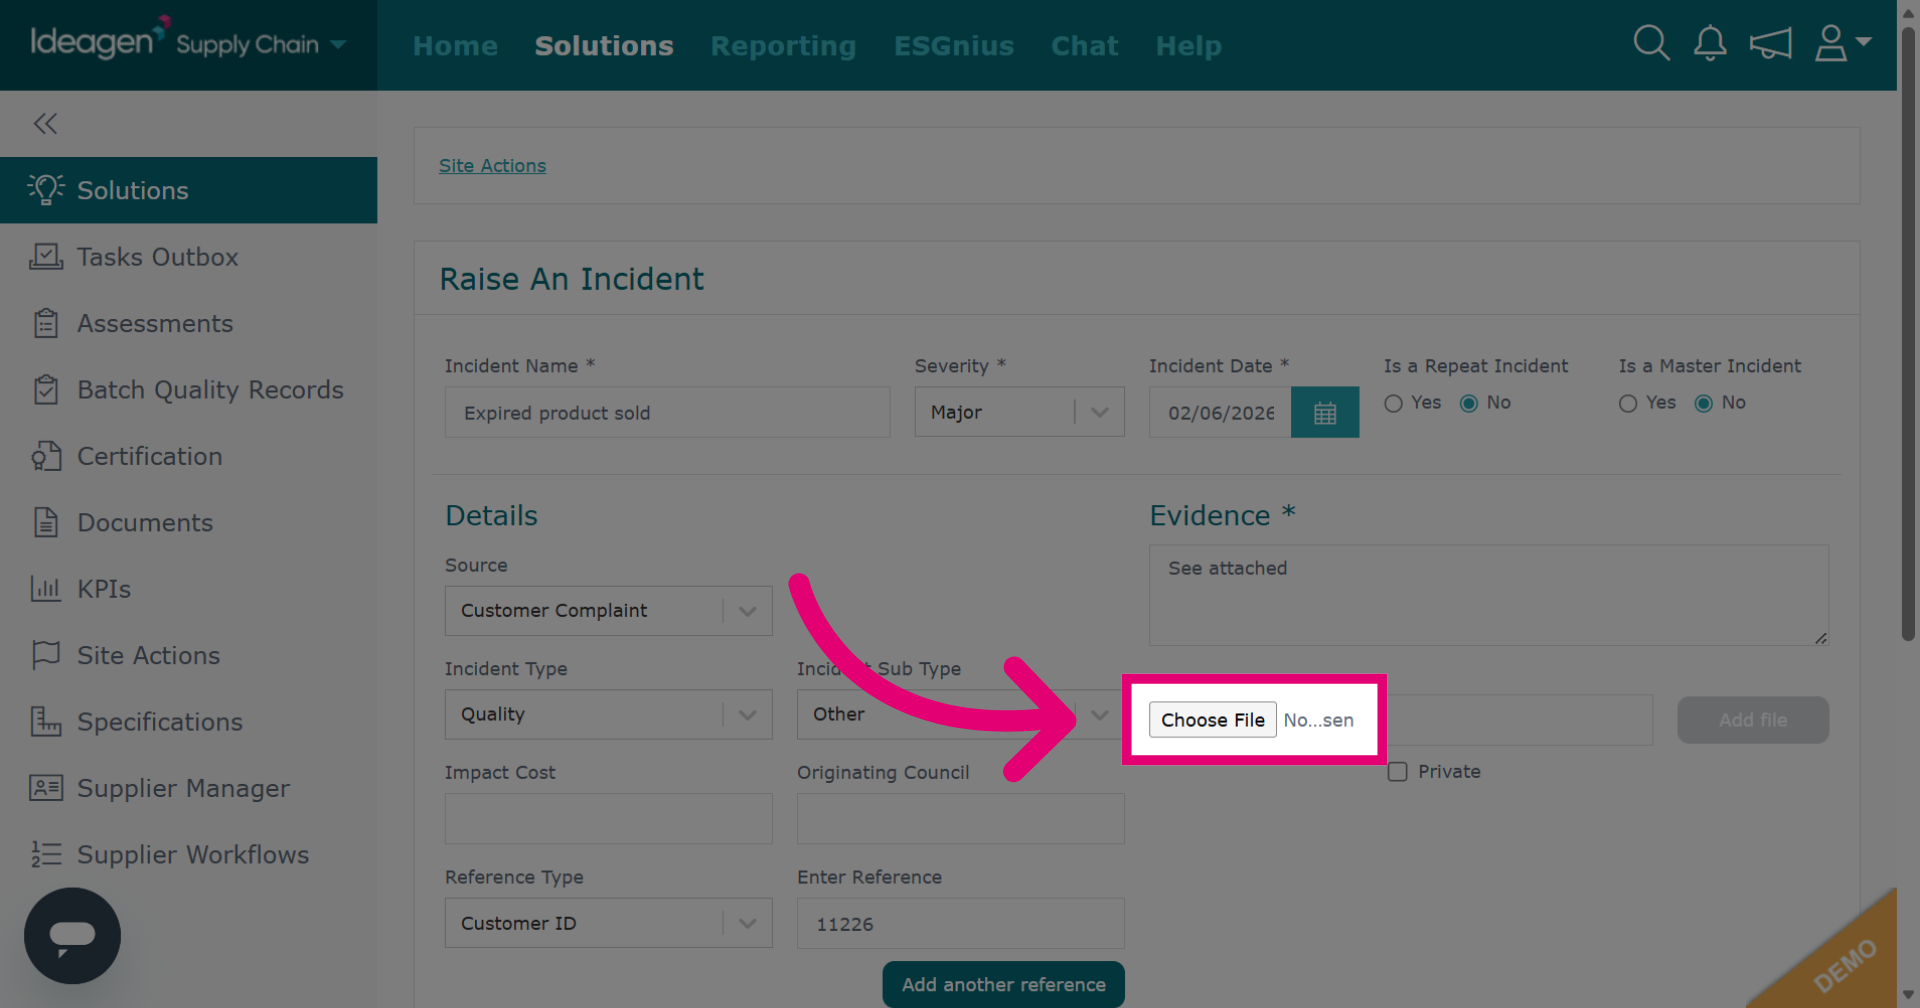This screenshot has width=1920, height=1008.
Task: Open the user account menu
Action: coord(1842,44)
